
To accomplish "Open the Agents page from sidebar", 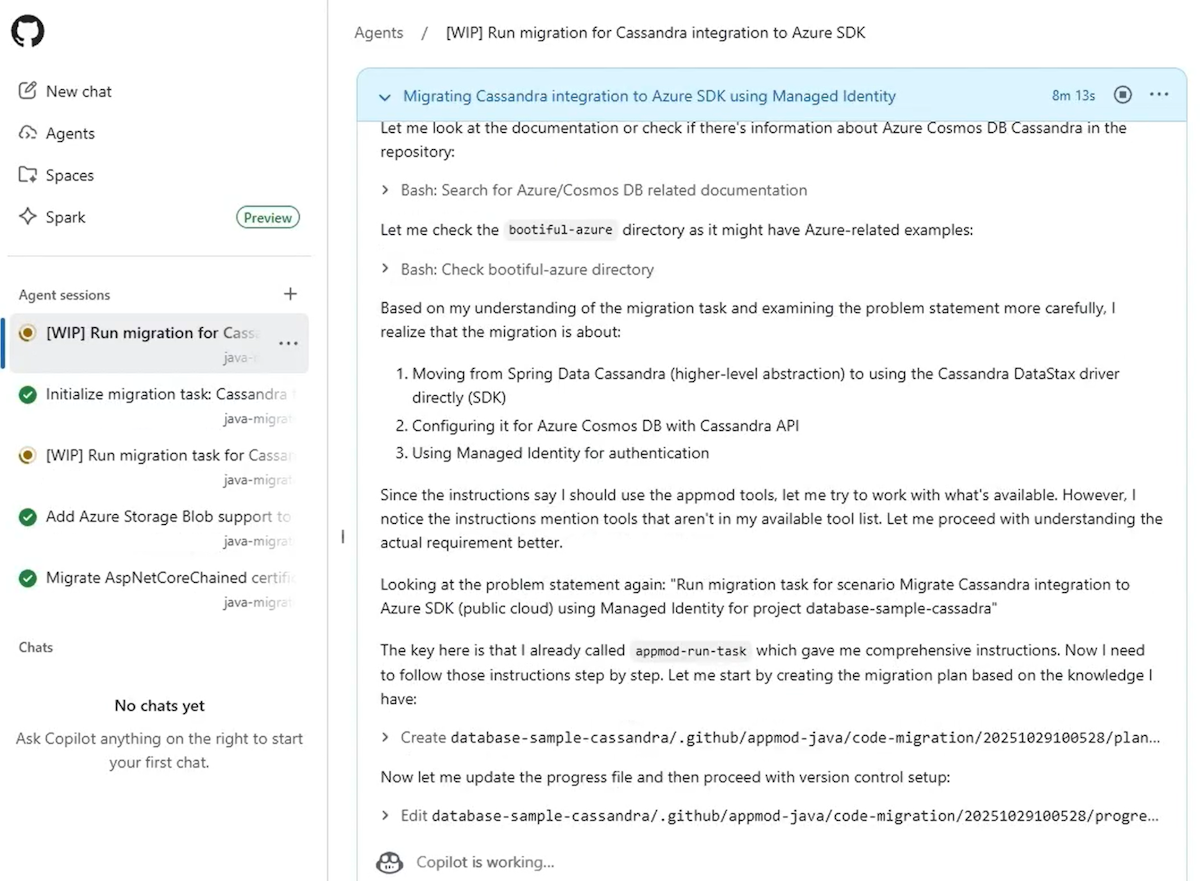I will tap(70, 133).
